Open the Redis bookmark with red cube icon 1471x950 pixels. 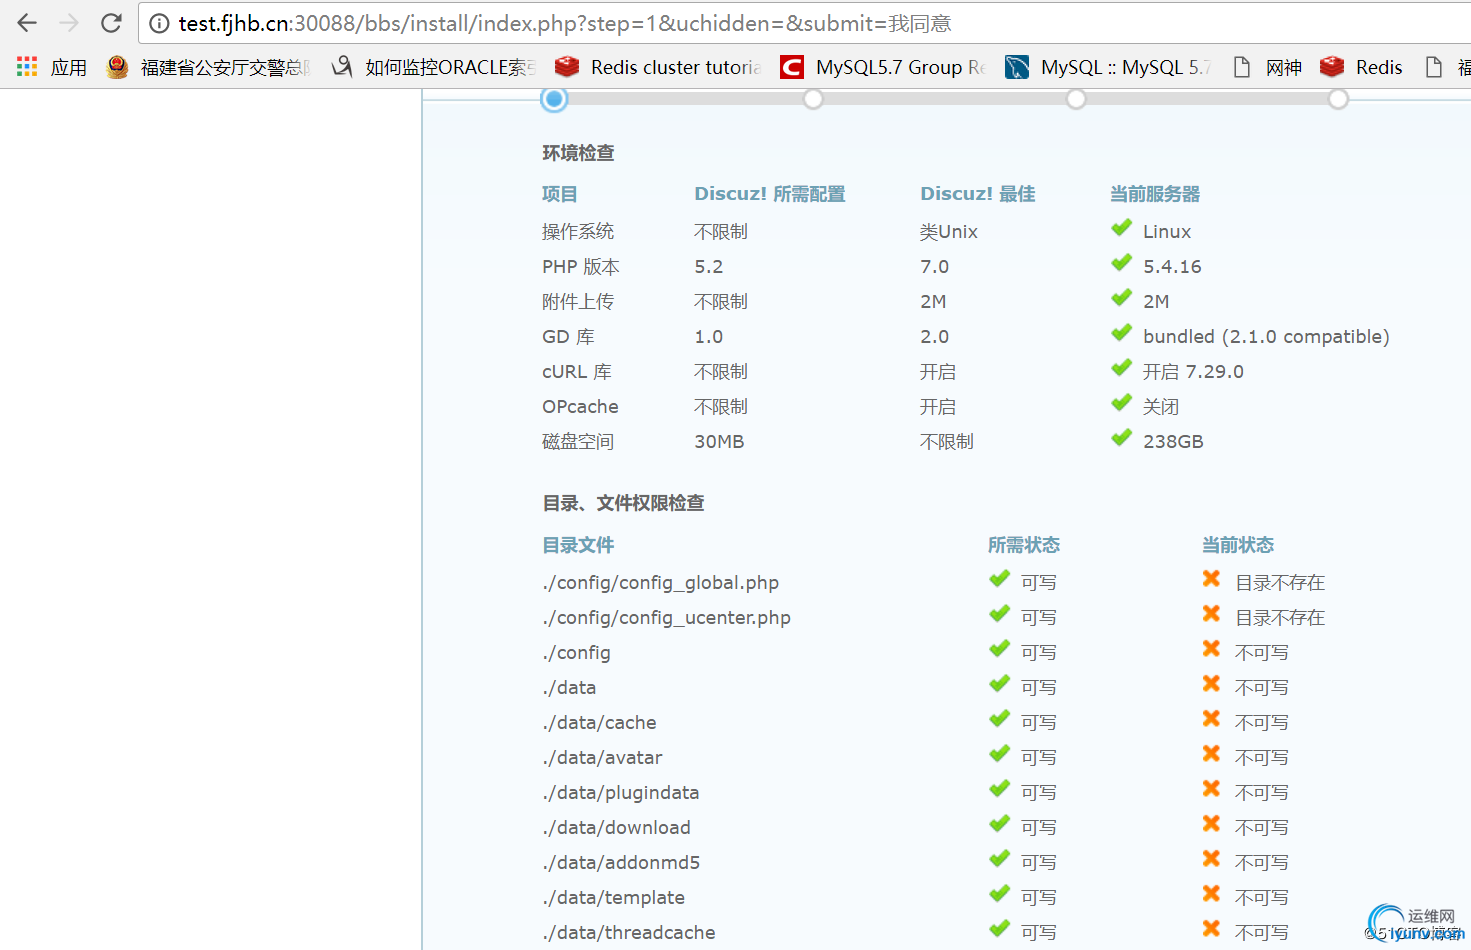[1361, 67]
